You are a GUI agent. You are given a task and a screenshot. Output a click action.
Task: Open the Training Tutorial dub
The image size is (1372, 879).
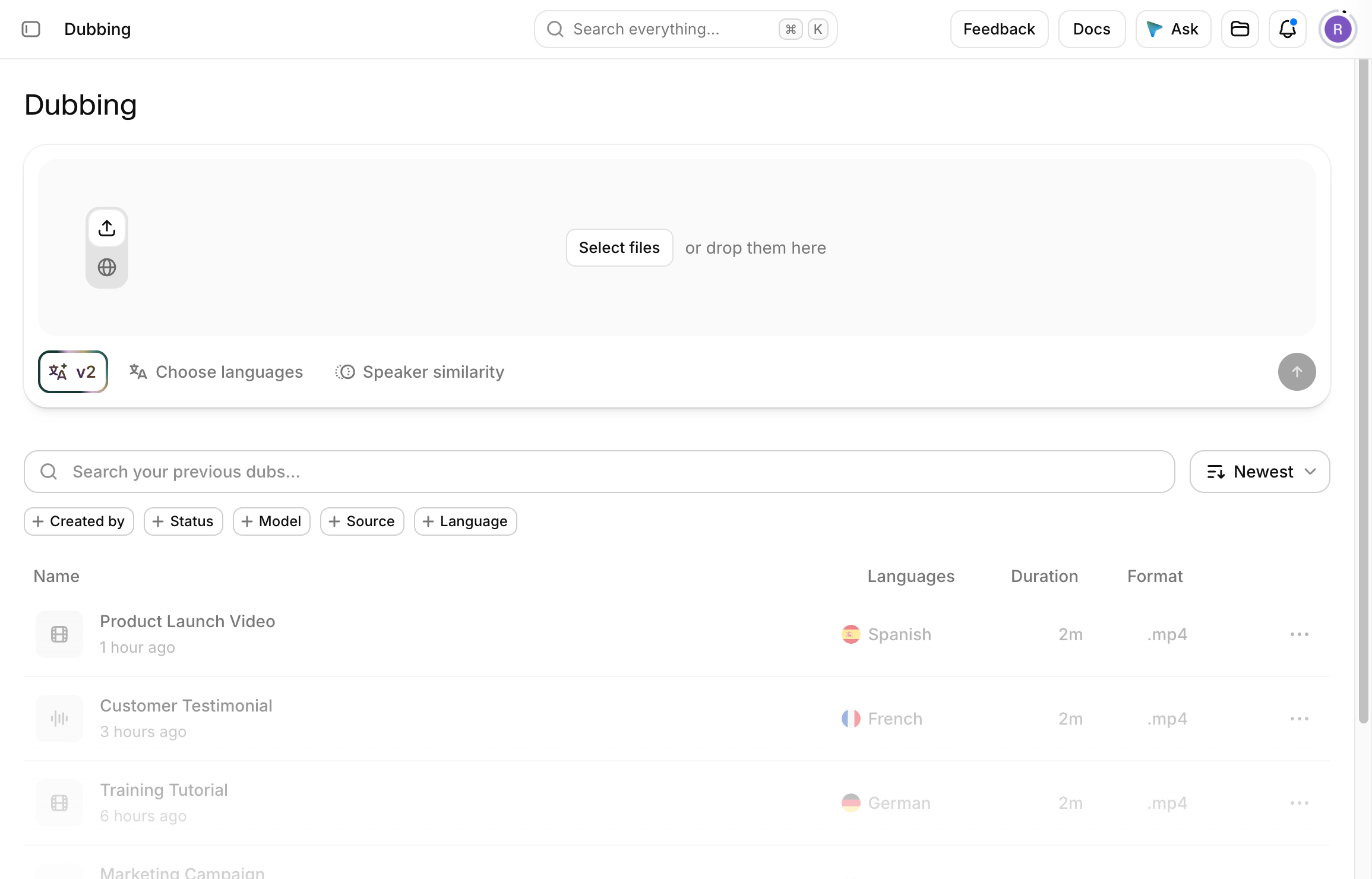[164, 790]
